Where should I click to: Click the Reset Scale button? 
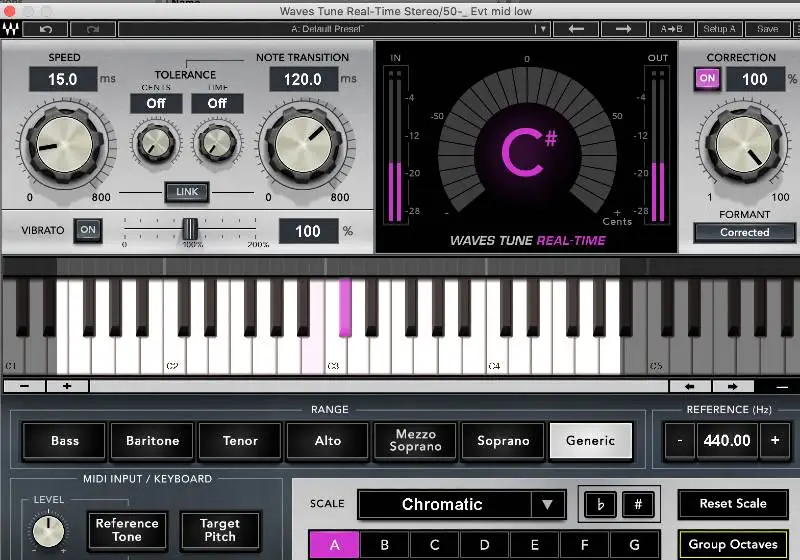click(x=733, y=504)
